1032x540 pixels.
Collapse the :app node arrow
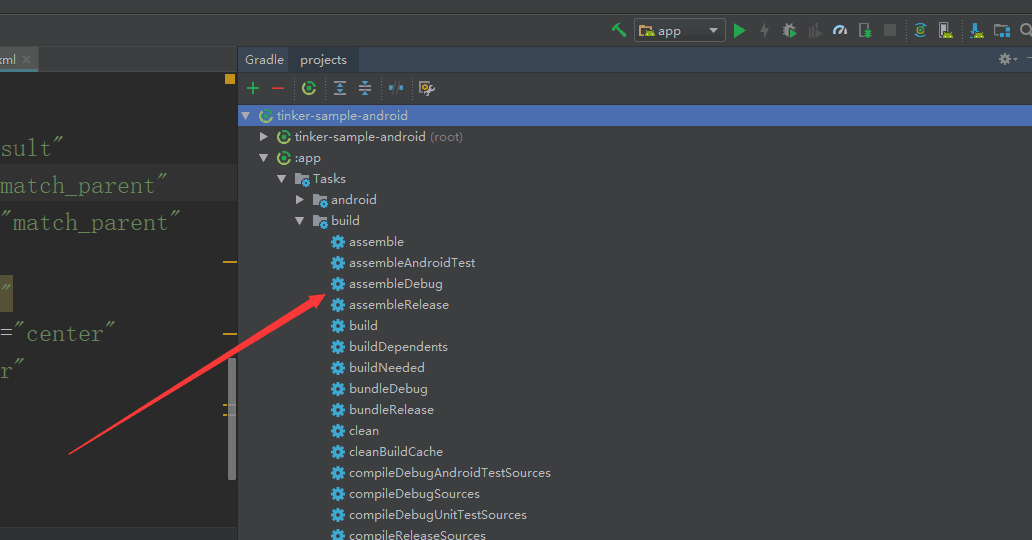263,158
